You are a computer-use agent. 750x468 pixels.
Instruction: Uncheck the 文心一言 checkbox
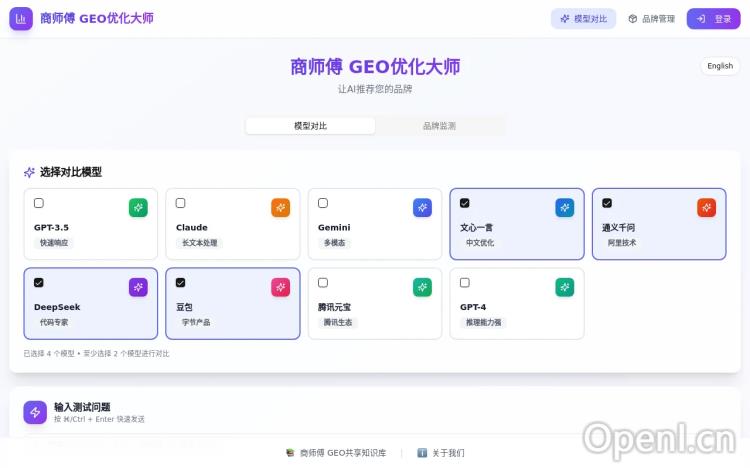click(464, 203)
